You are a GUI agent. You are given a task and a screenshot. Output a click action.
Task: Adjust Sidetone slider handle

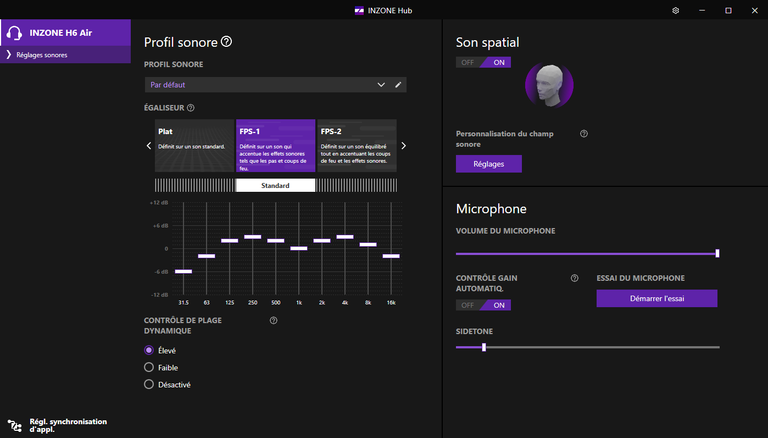484,347
